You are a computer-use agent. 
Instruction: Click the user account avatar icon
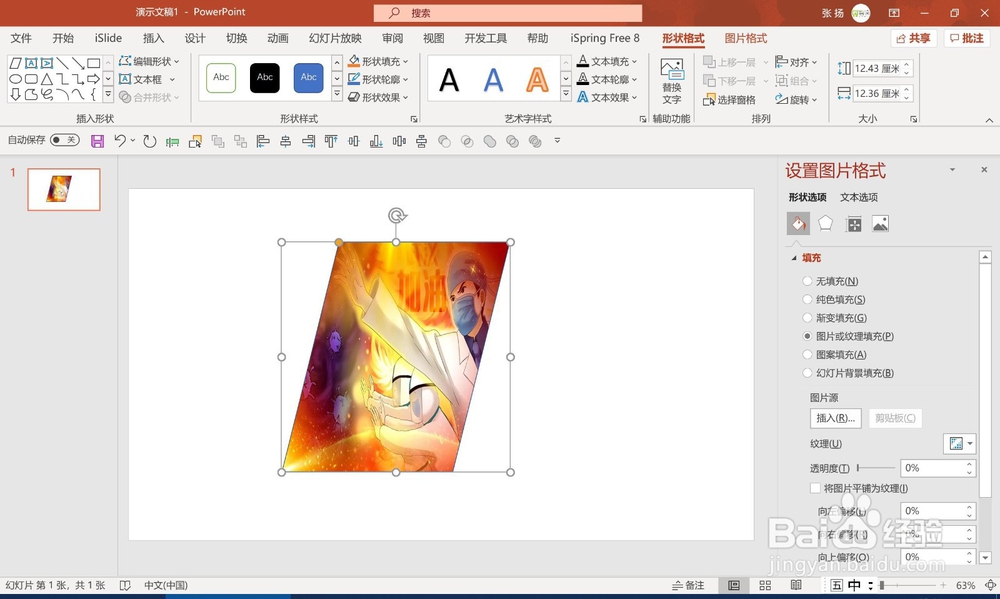[x=860, y=13]
